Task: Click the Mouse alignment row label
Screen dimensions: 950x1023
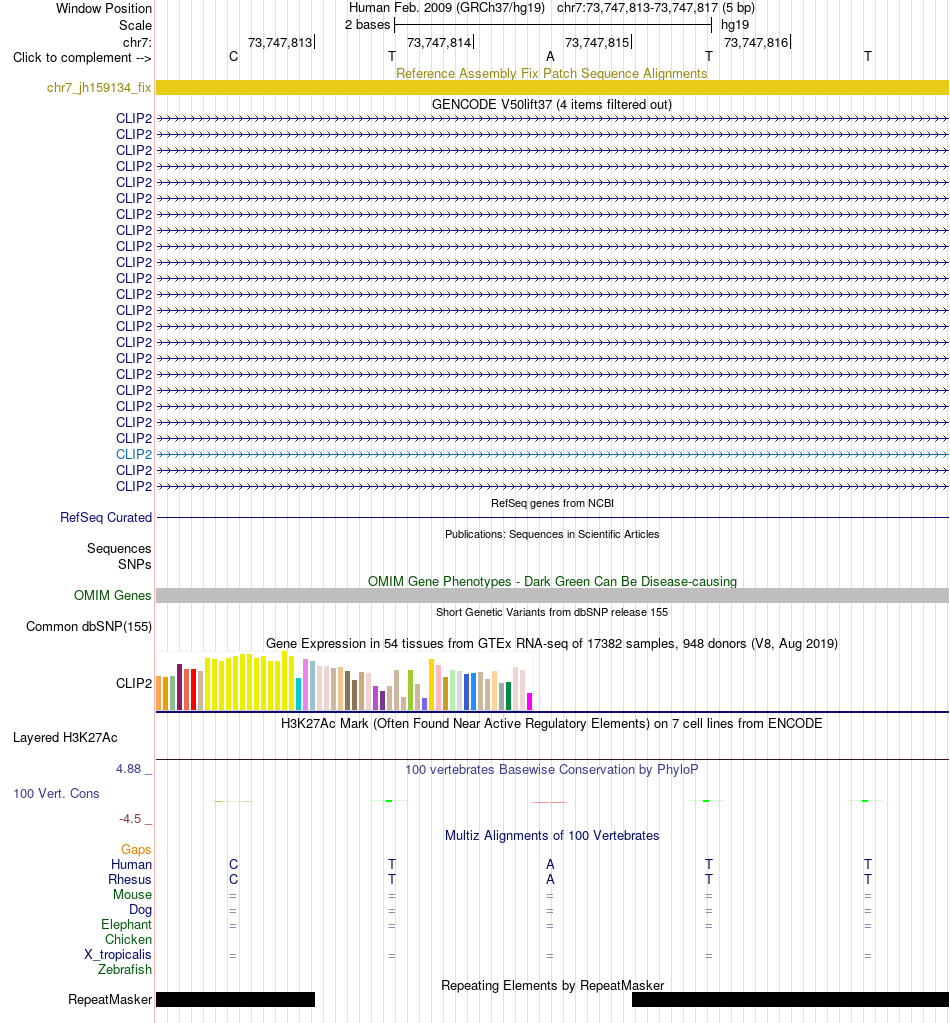Action: tap(132, 894)
